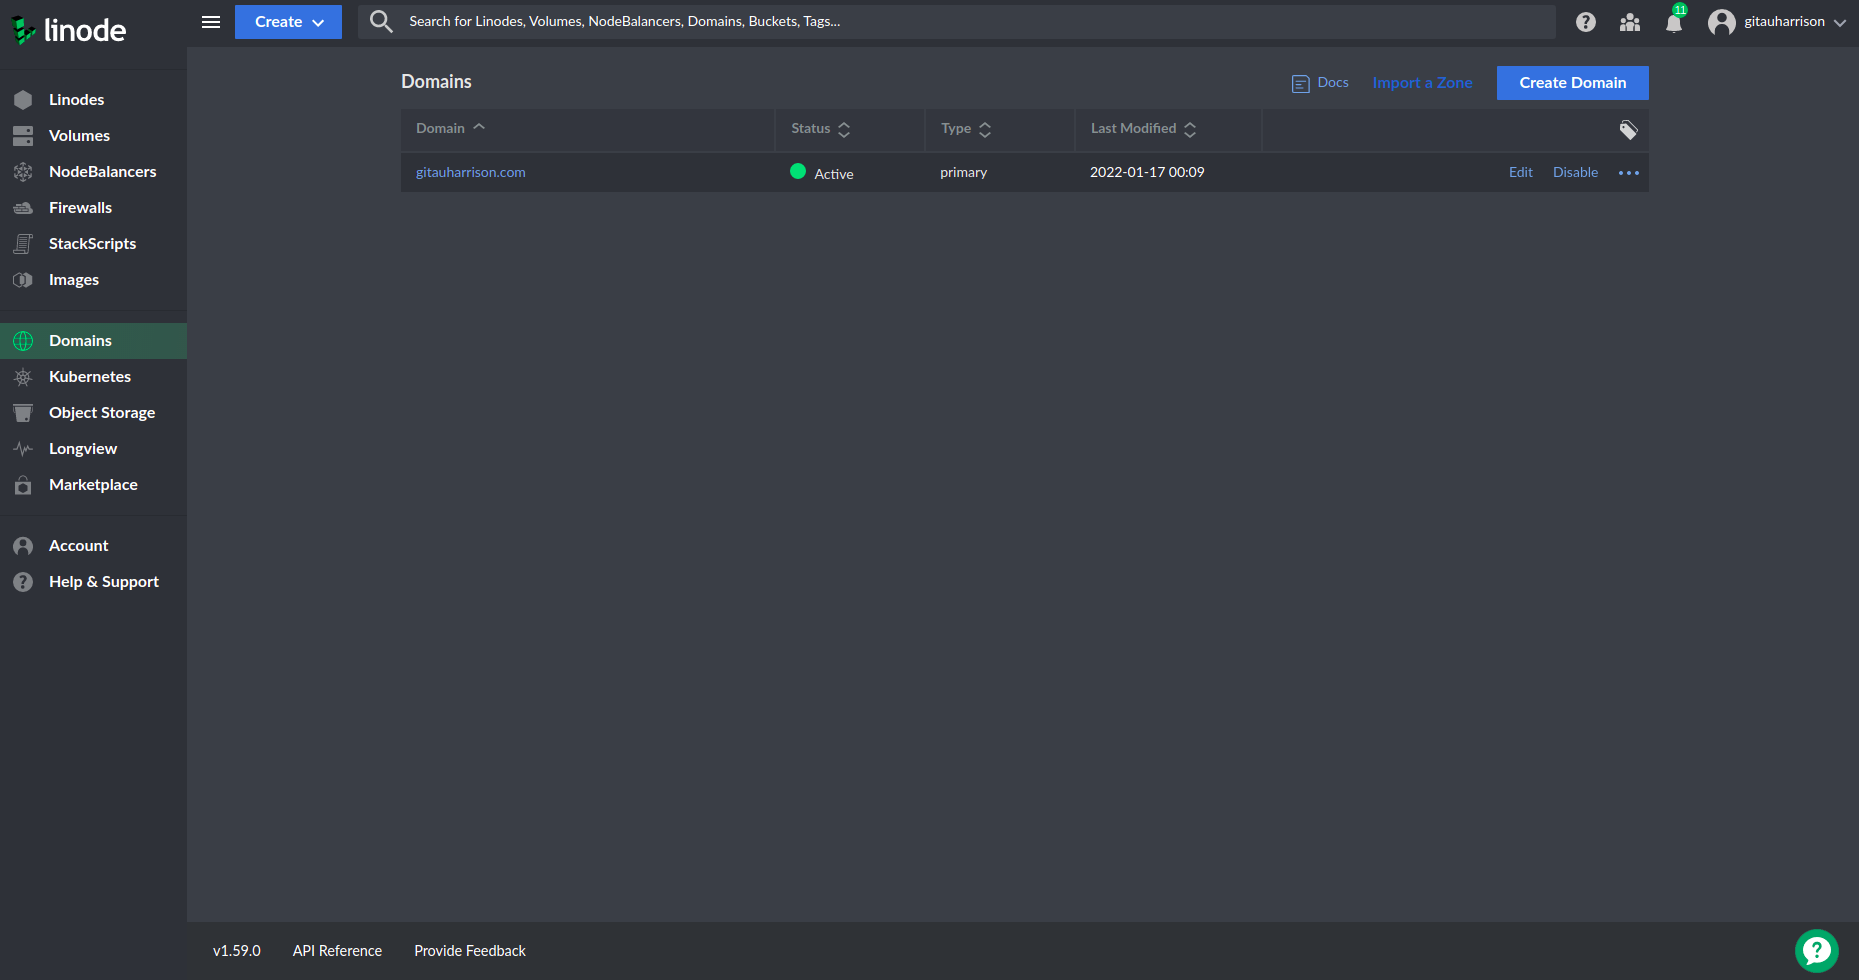Select the Help & Support label
The image size is (1859, 980).
104,582
